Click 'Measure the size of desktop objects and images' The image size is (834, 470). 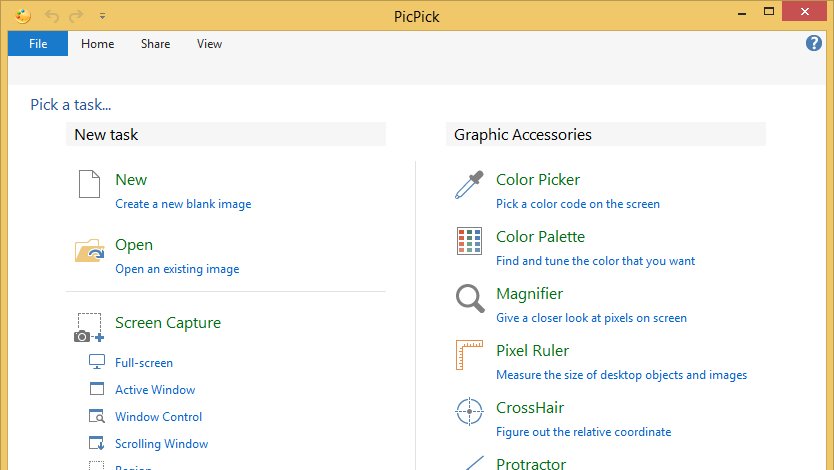621,375
